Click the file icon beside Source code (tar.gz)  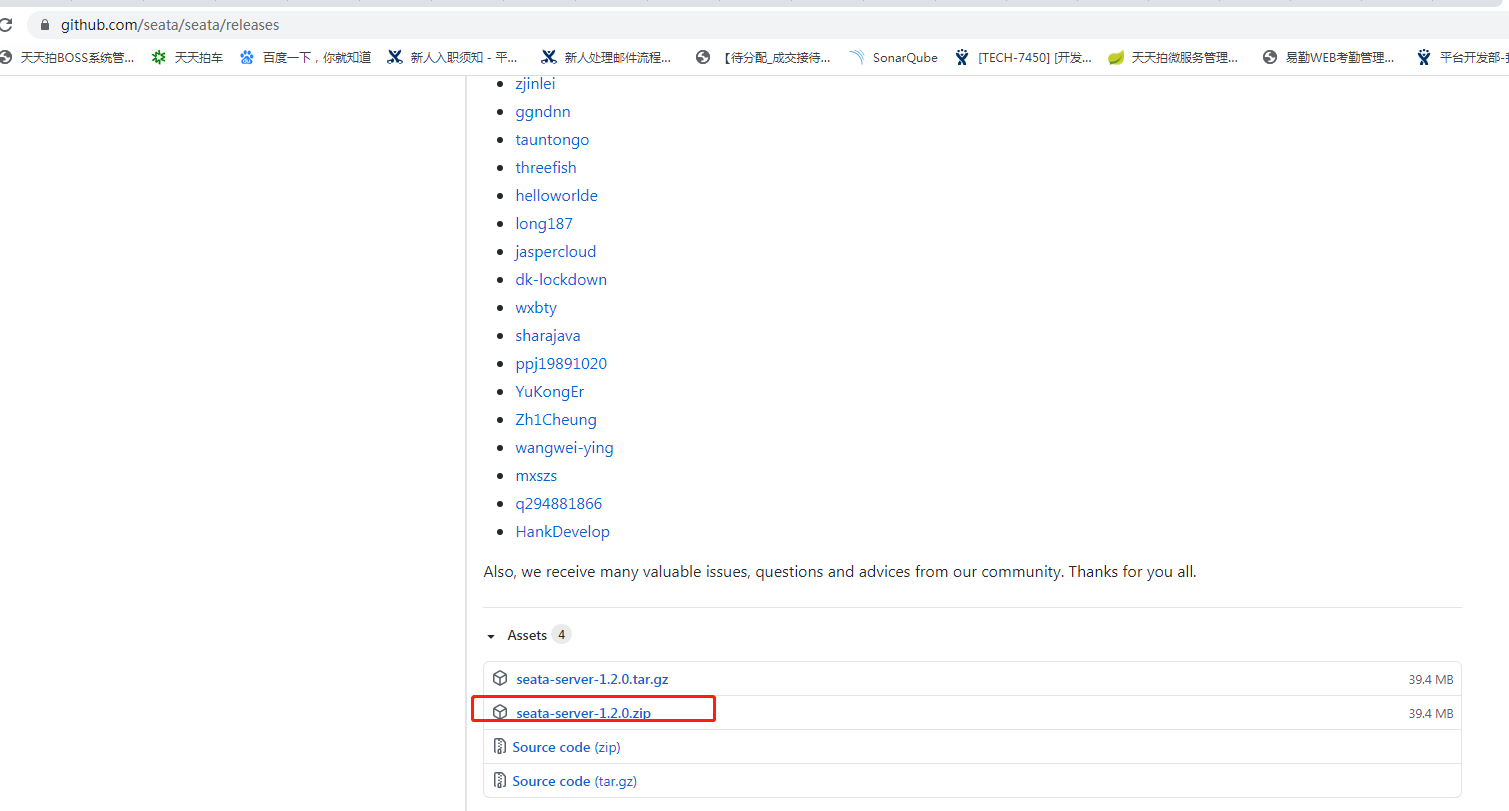(x=500, y=781)
